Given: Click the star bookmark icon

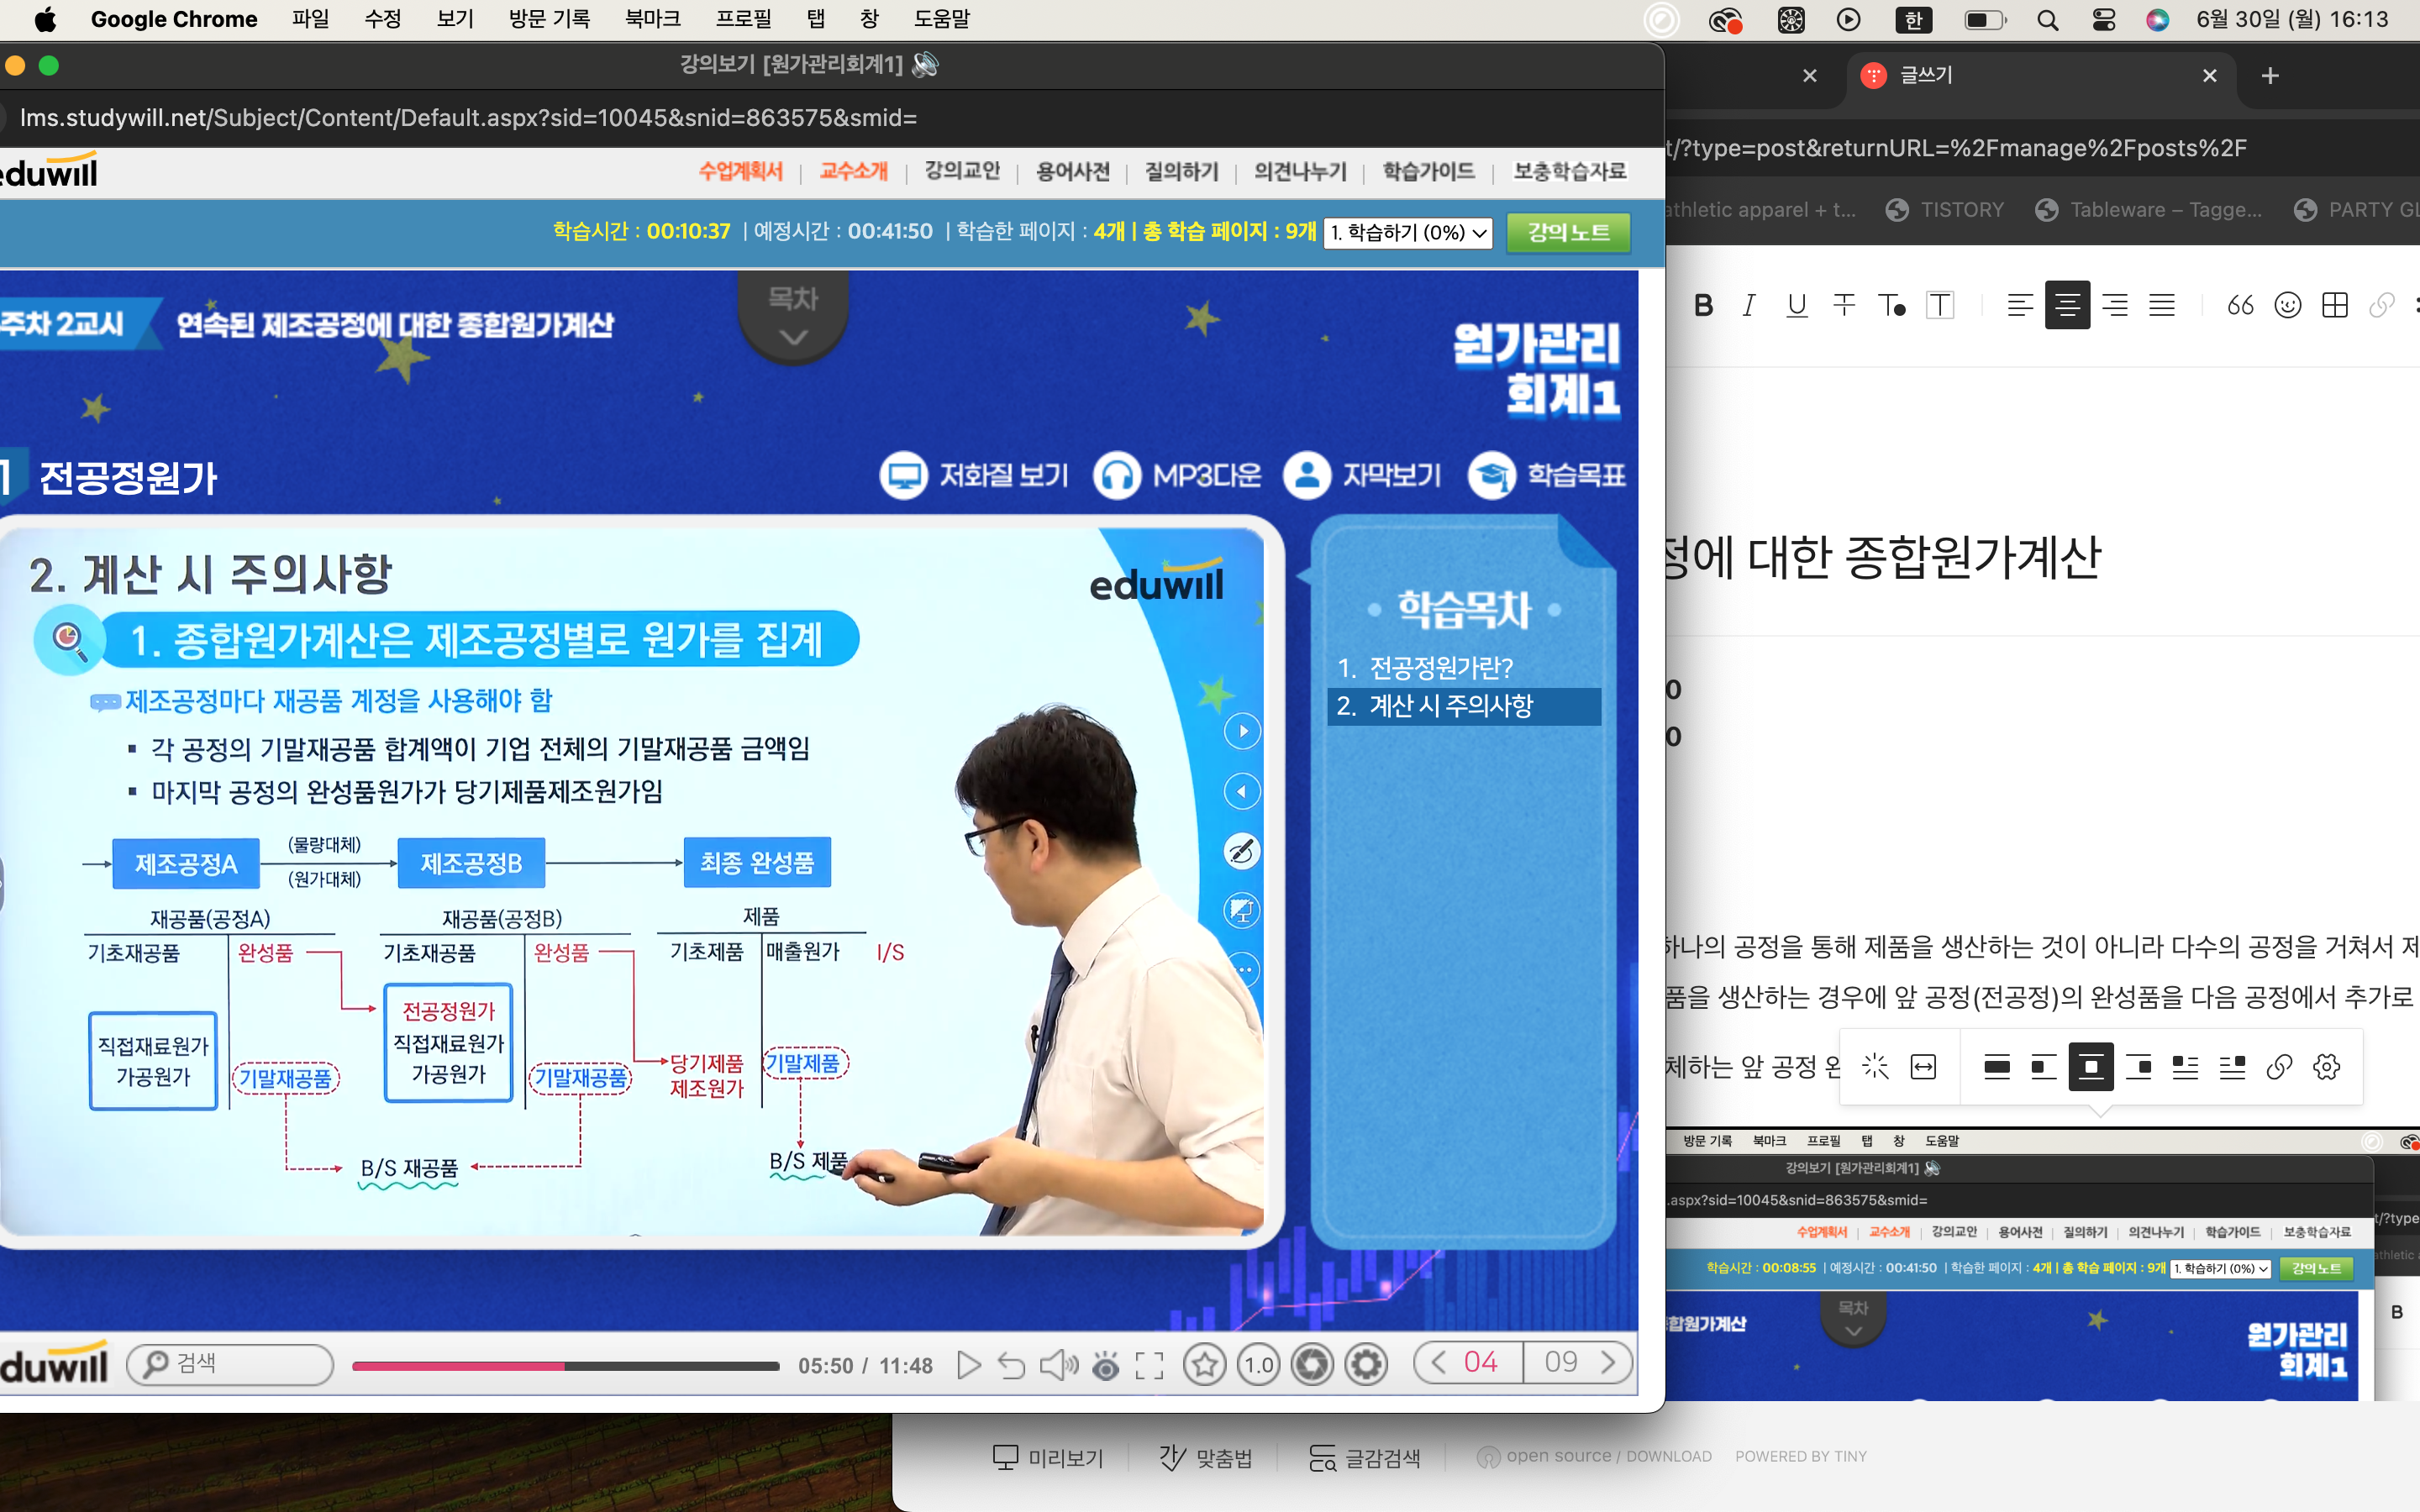Looking at the screenshot, I should point(1204,1364).
